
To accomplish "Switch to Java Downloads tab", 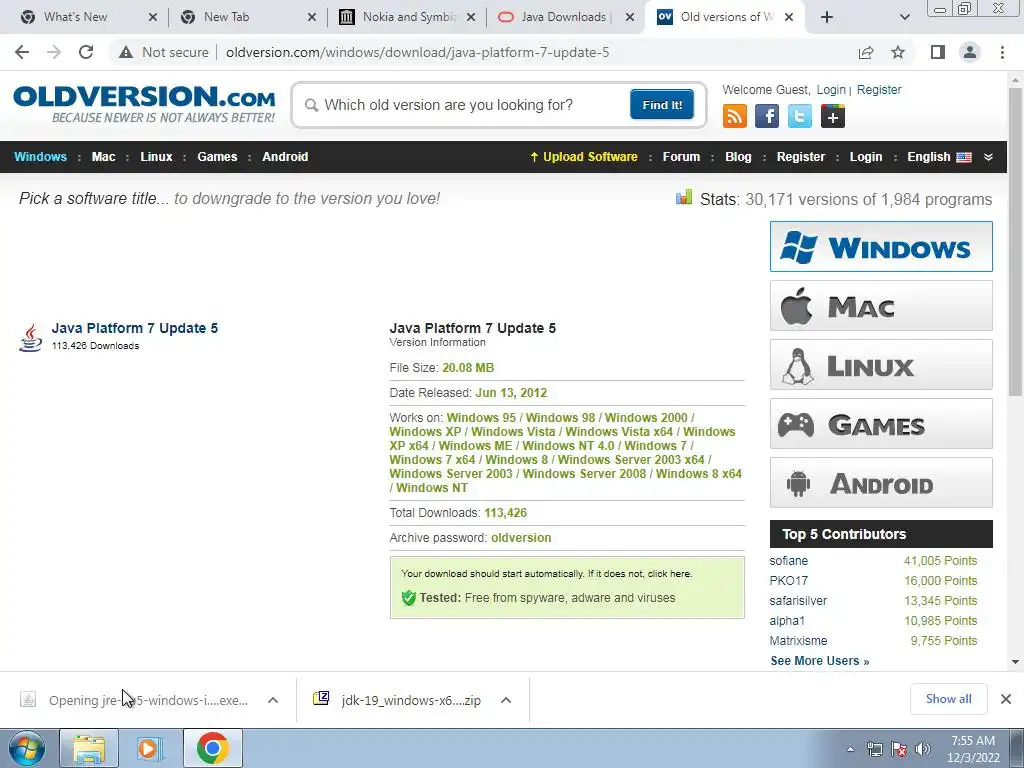I will pos(566,17).
